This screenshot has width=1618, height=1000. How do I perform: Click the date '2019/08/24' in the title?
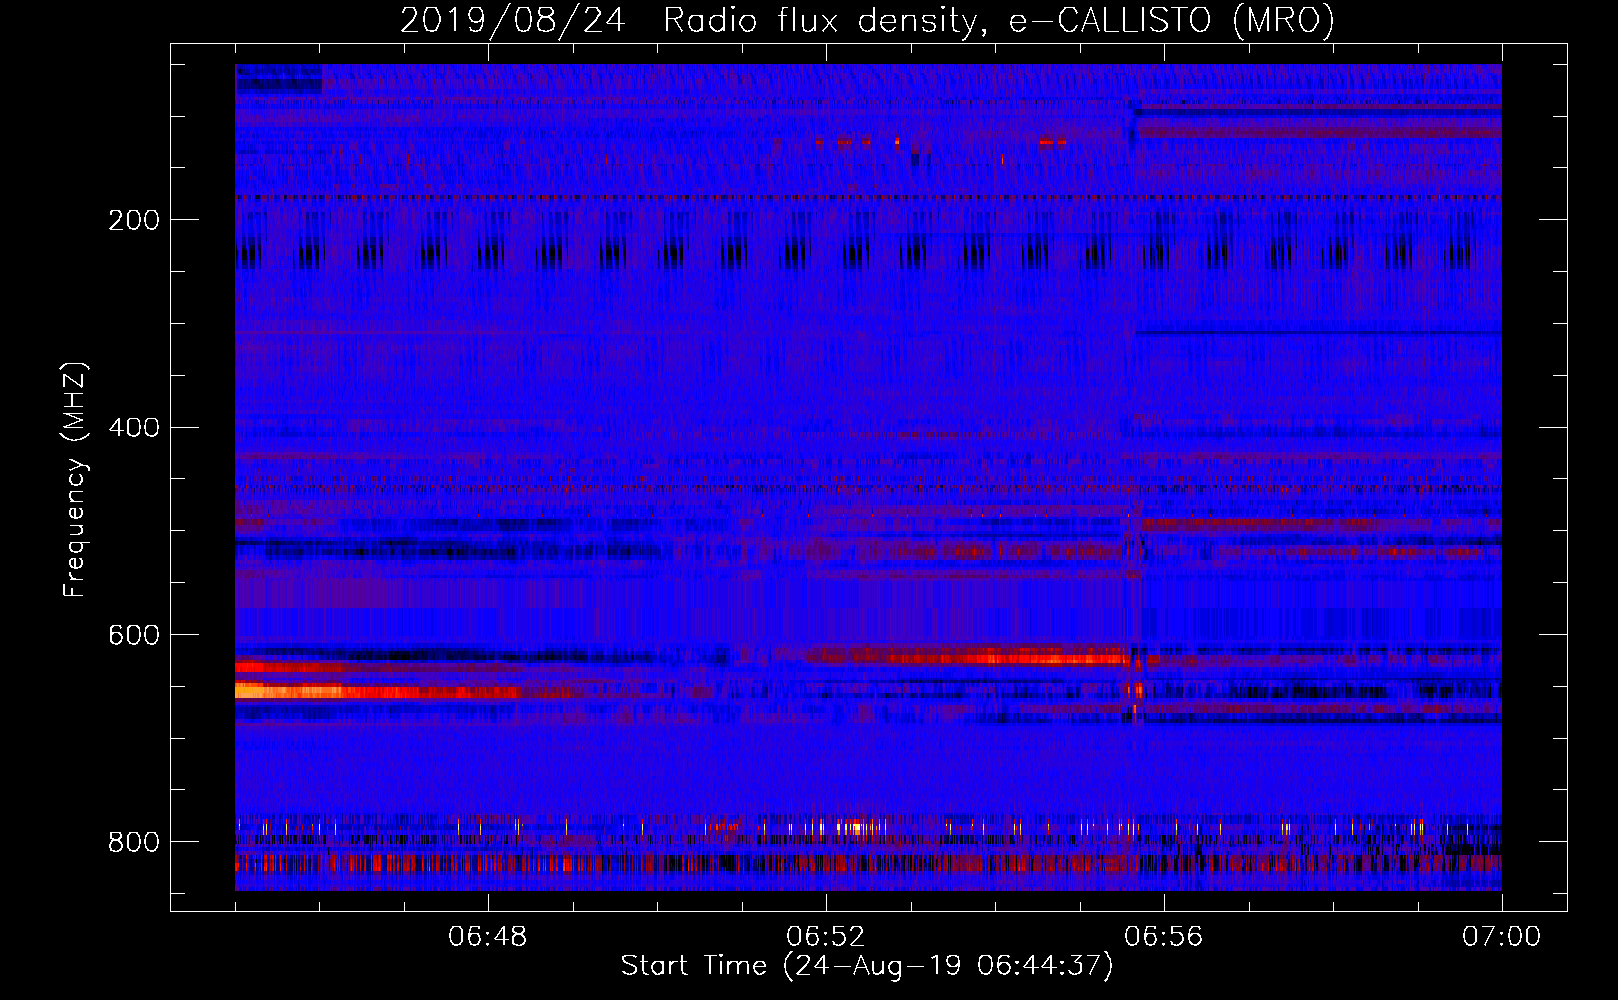513,21
